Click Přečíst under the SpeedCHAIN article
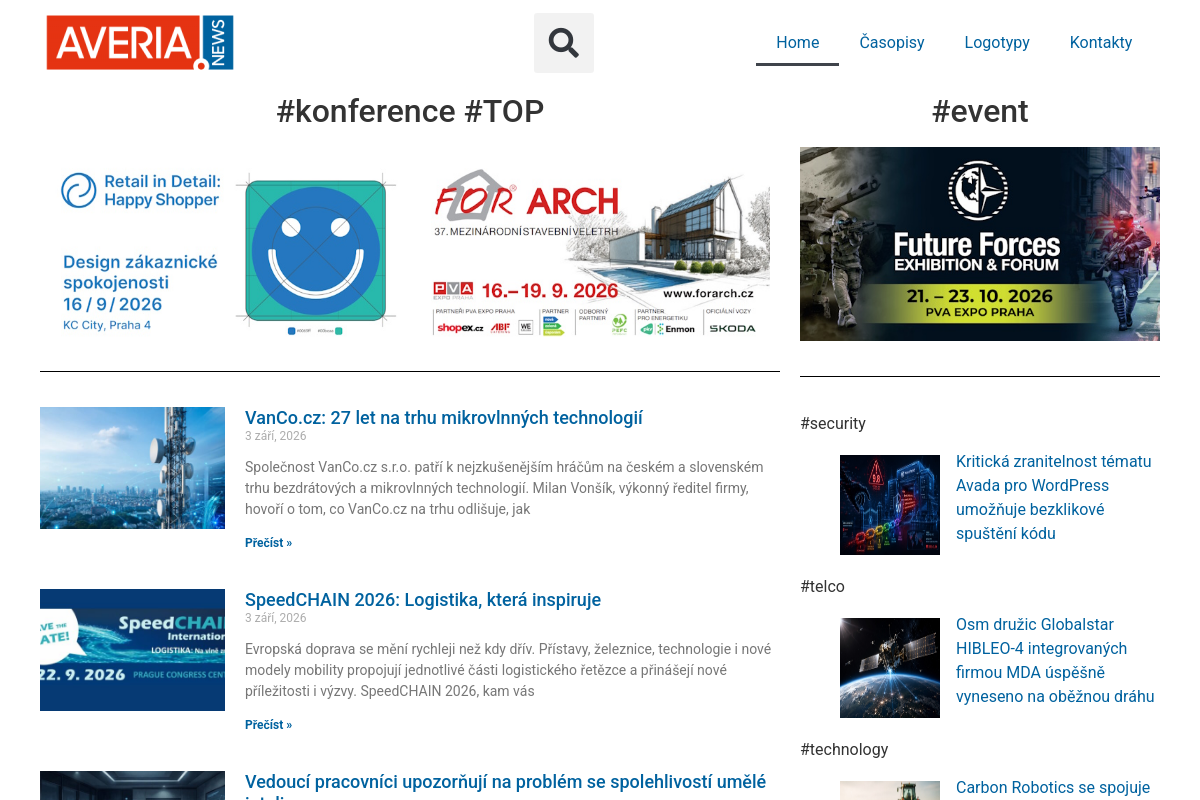The height and width of the screenshot is (800, 1200). [x=268, y=725]
